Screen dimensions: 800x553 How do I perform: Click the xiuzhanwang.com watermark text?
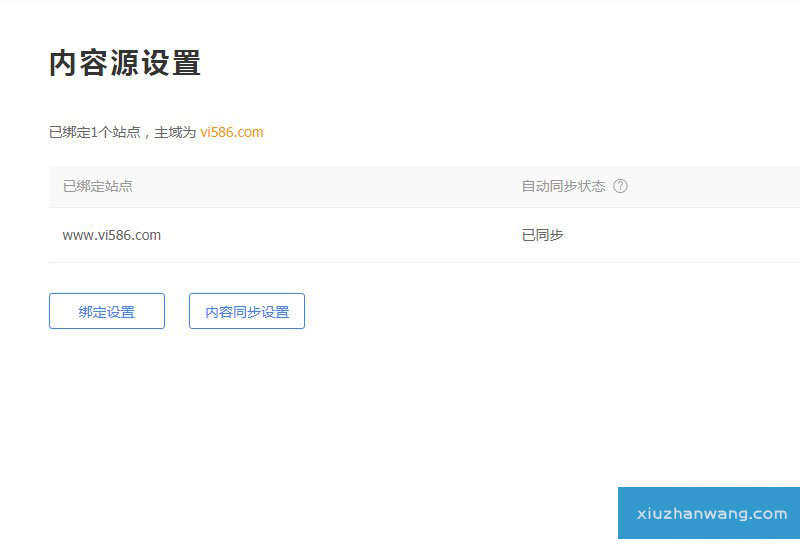[712, 514]
